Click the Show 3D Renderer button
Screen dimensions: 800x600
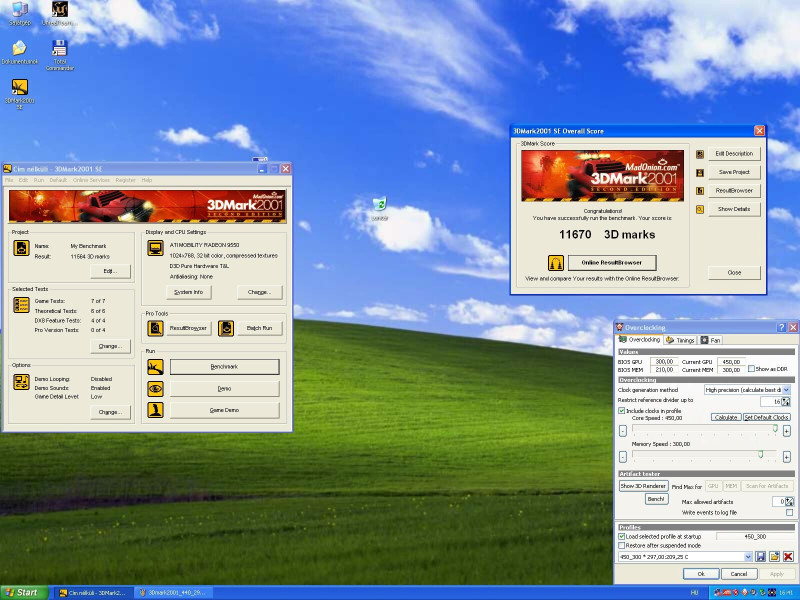click(x=643, y=486)
